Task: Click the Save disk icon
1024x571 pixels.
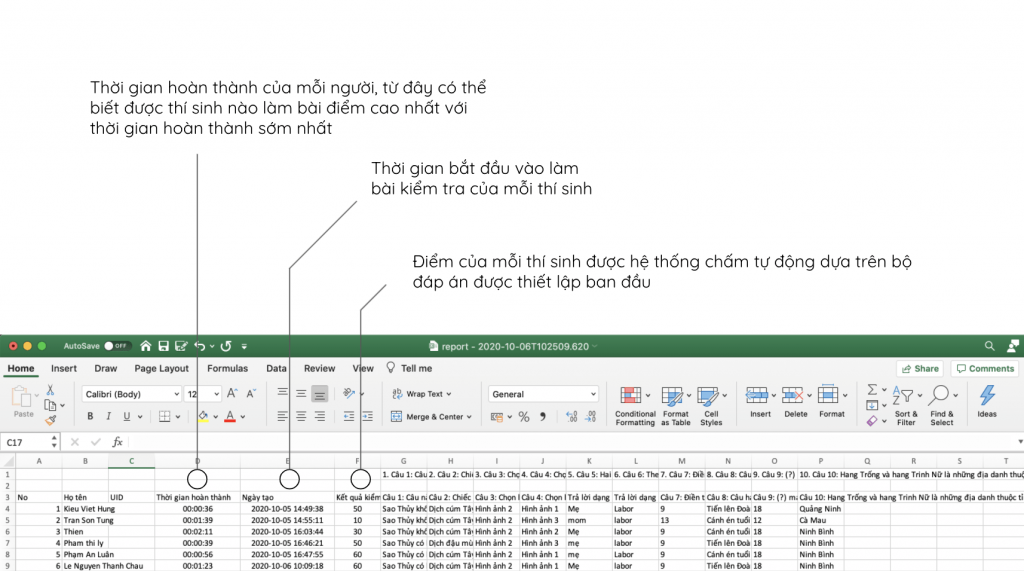Action: coord(163,346)
